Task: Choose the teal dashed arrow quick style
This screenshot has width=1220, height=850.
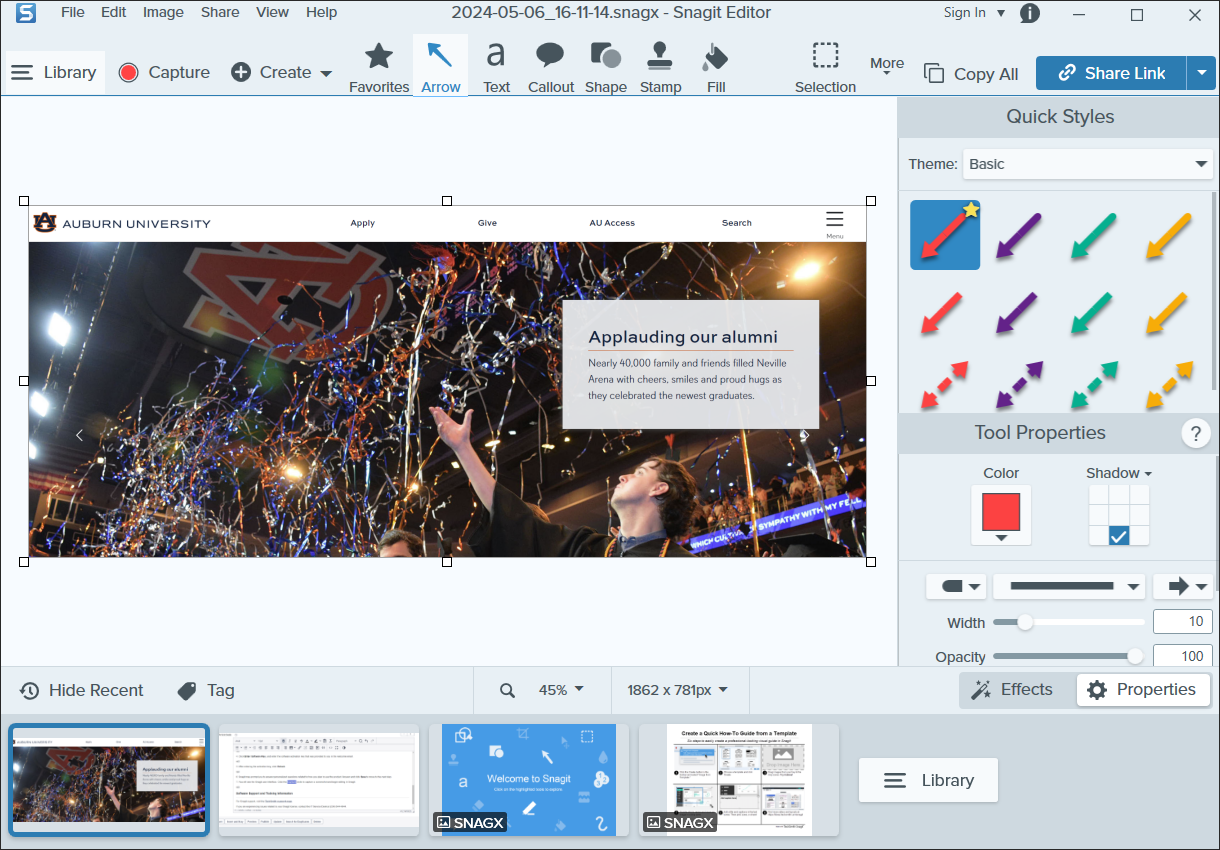Action: (1093, 384)
